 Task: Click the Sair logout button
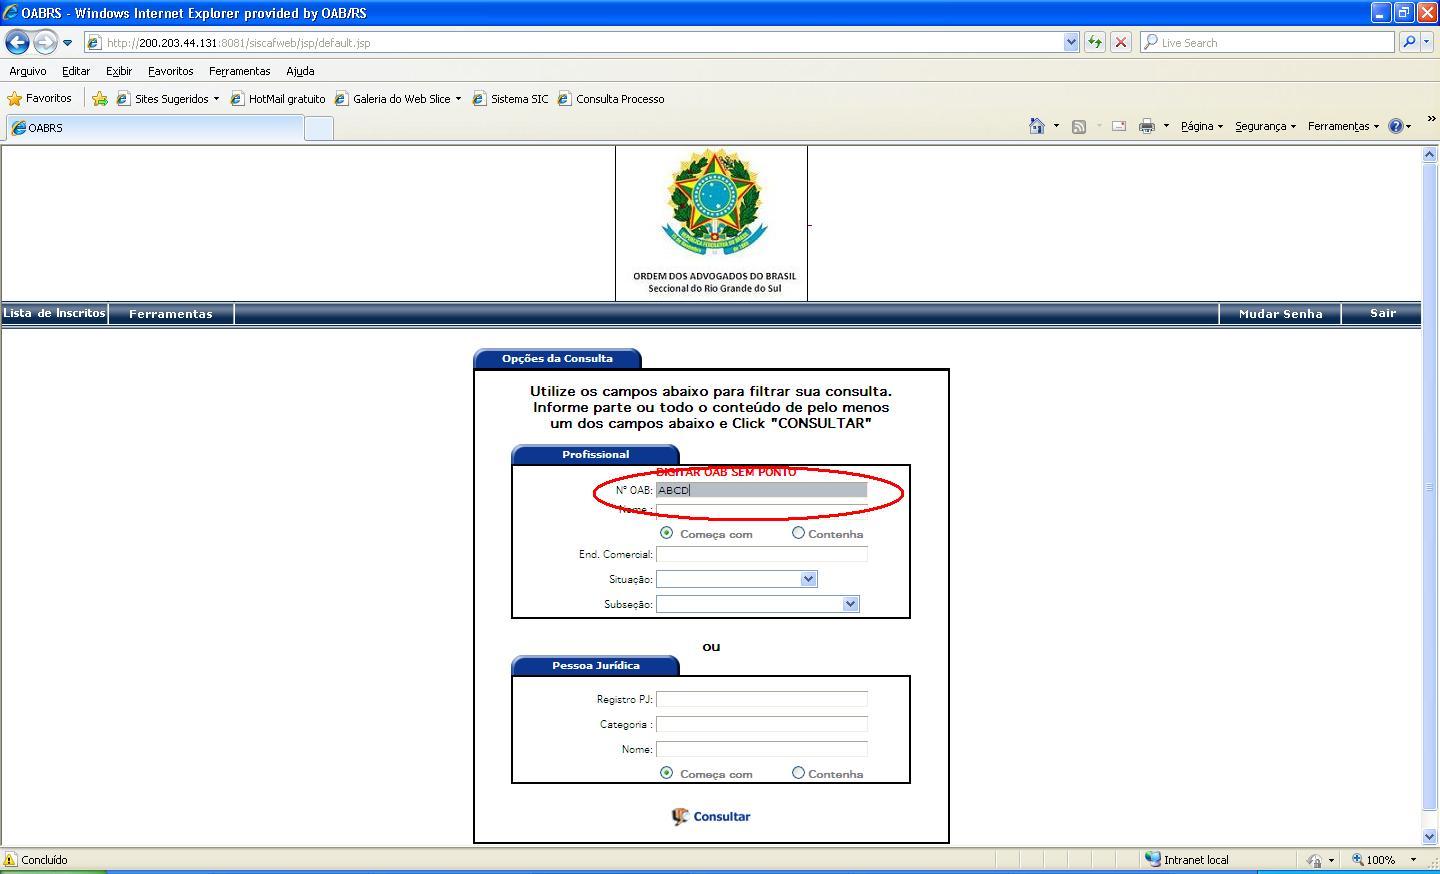tap(1382, 314)
